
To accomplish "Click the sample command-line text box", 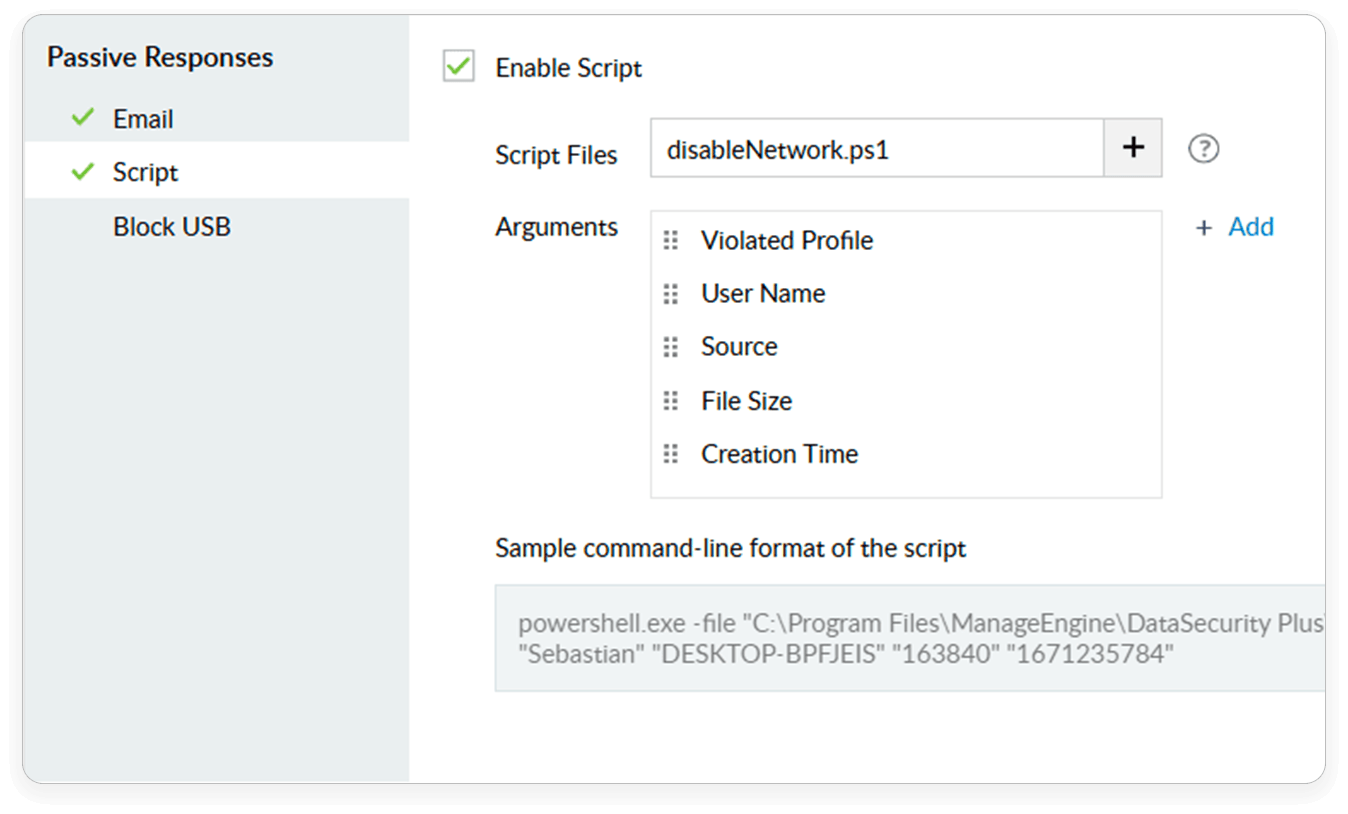I will click(x=910, y=638).
